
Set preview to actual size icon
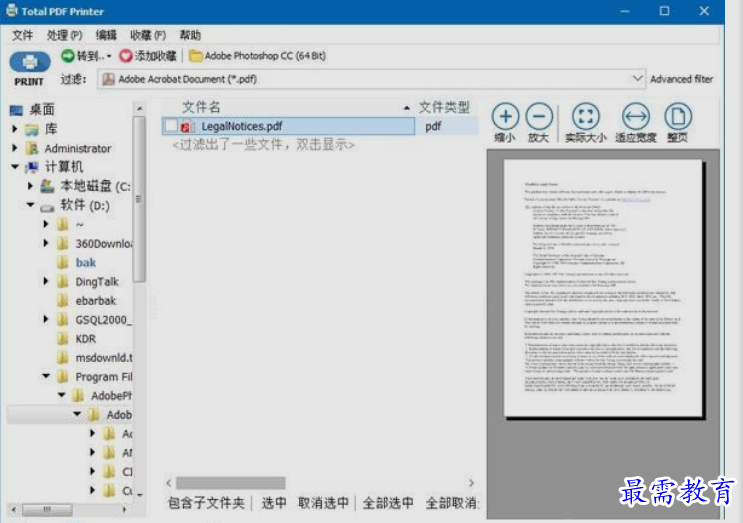point(586,116)
